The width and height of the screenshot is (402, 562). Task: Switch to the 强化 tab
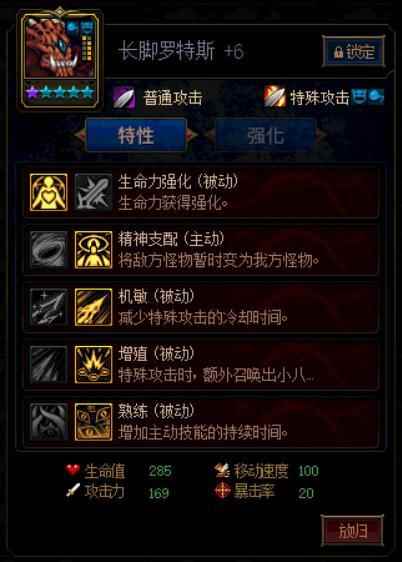click(265, 135)
